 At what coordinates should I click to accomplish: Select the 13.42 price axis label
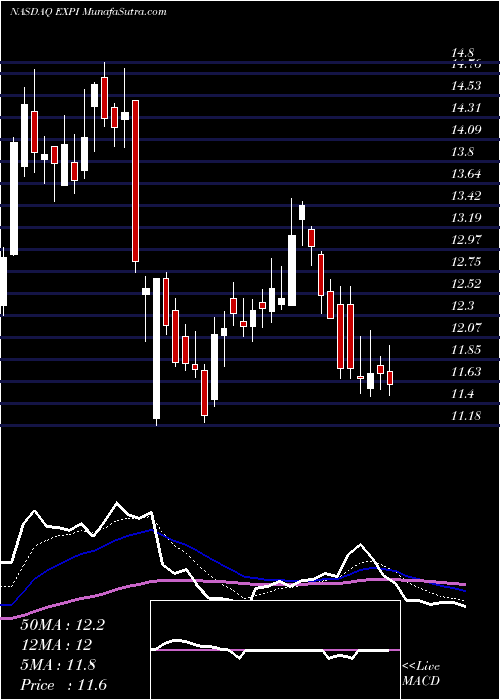click(x=466, y=196)
